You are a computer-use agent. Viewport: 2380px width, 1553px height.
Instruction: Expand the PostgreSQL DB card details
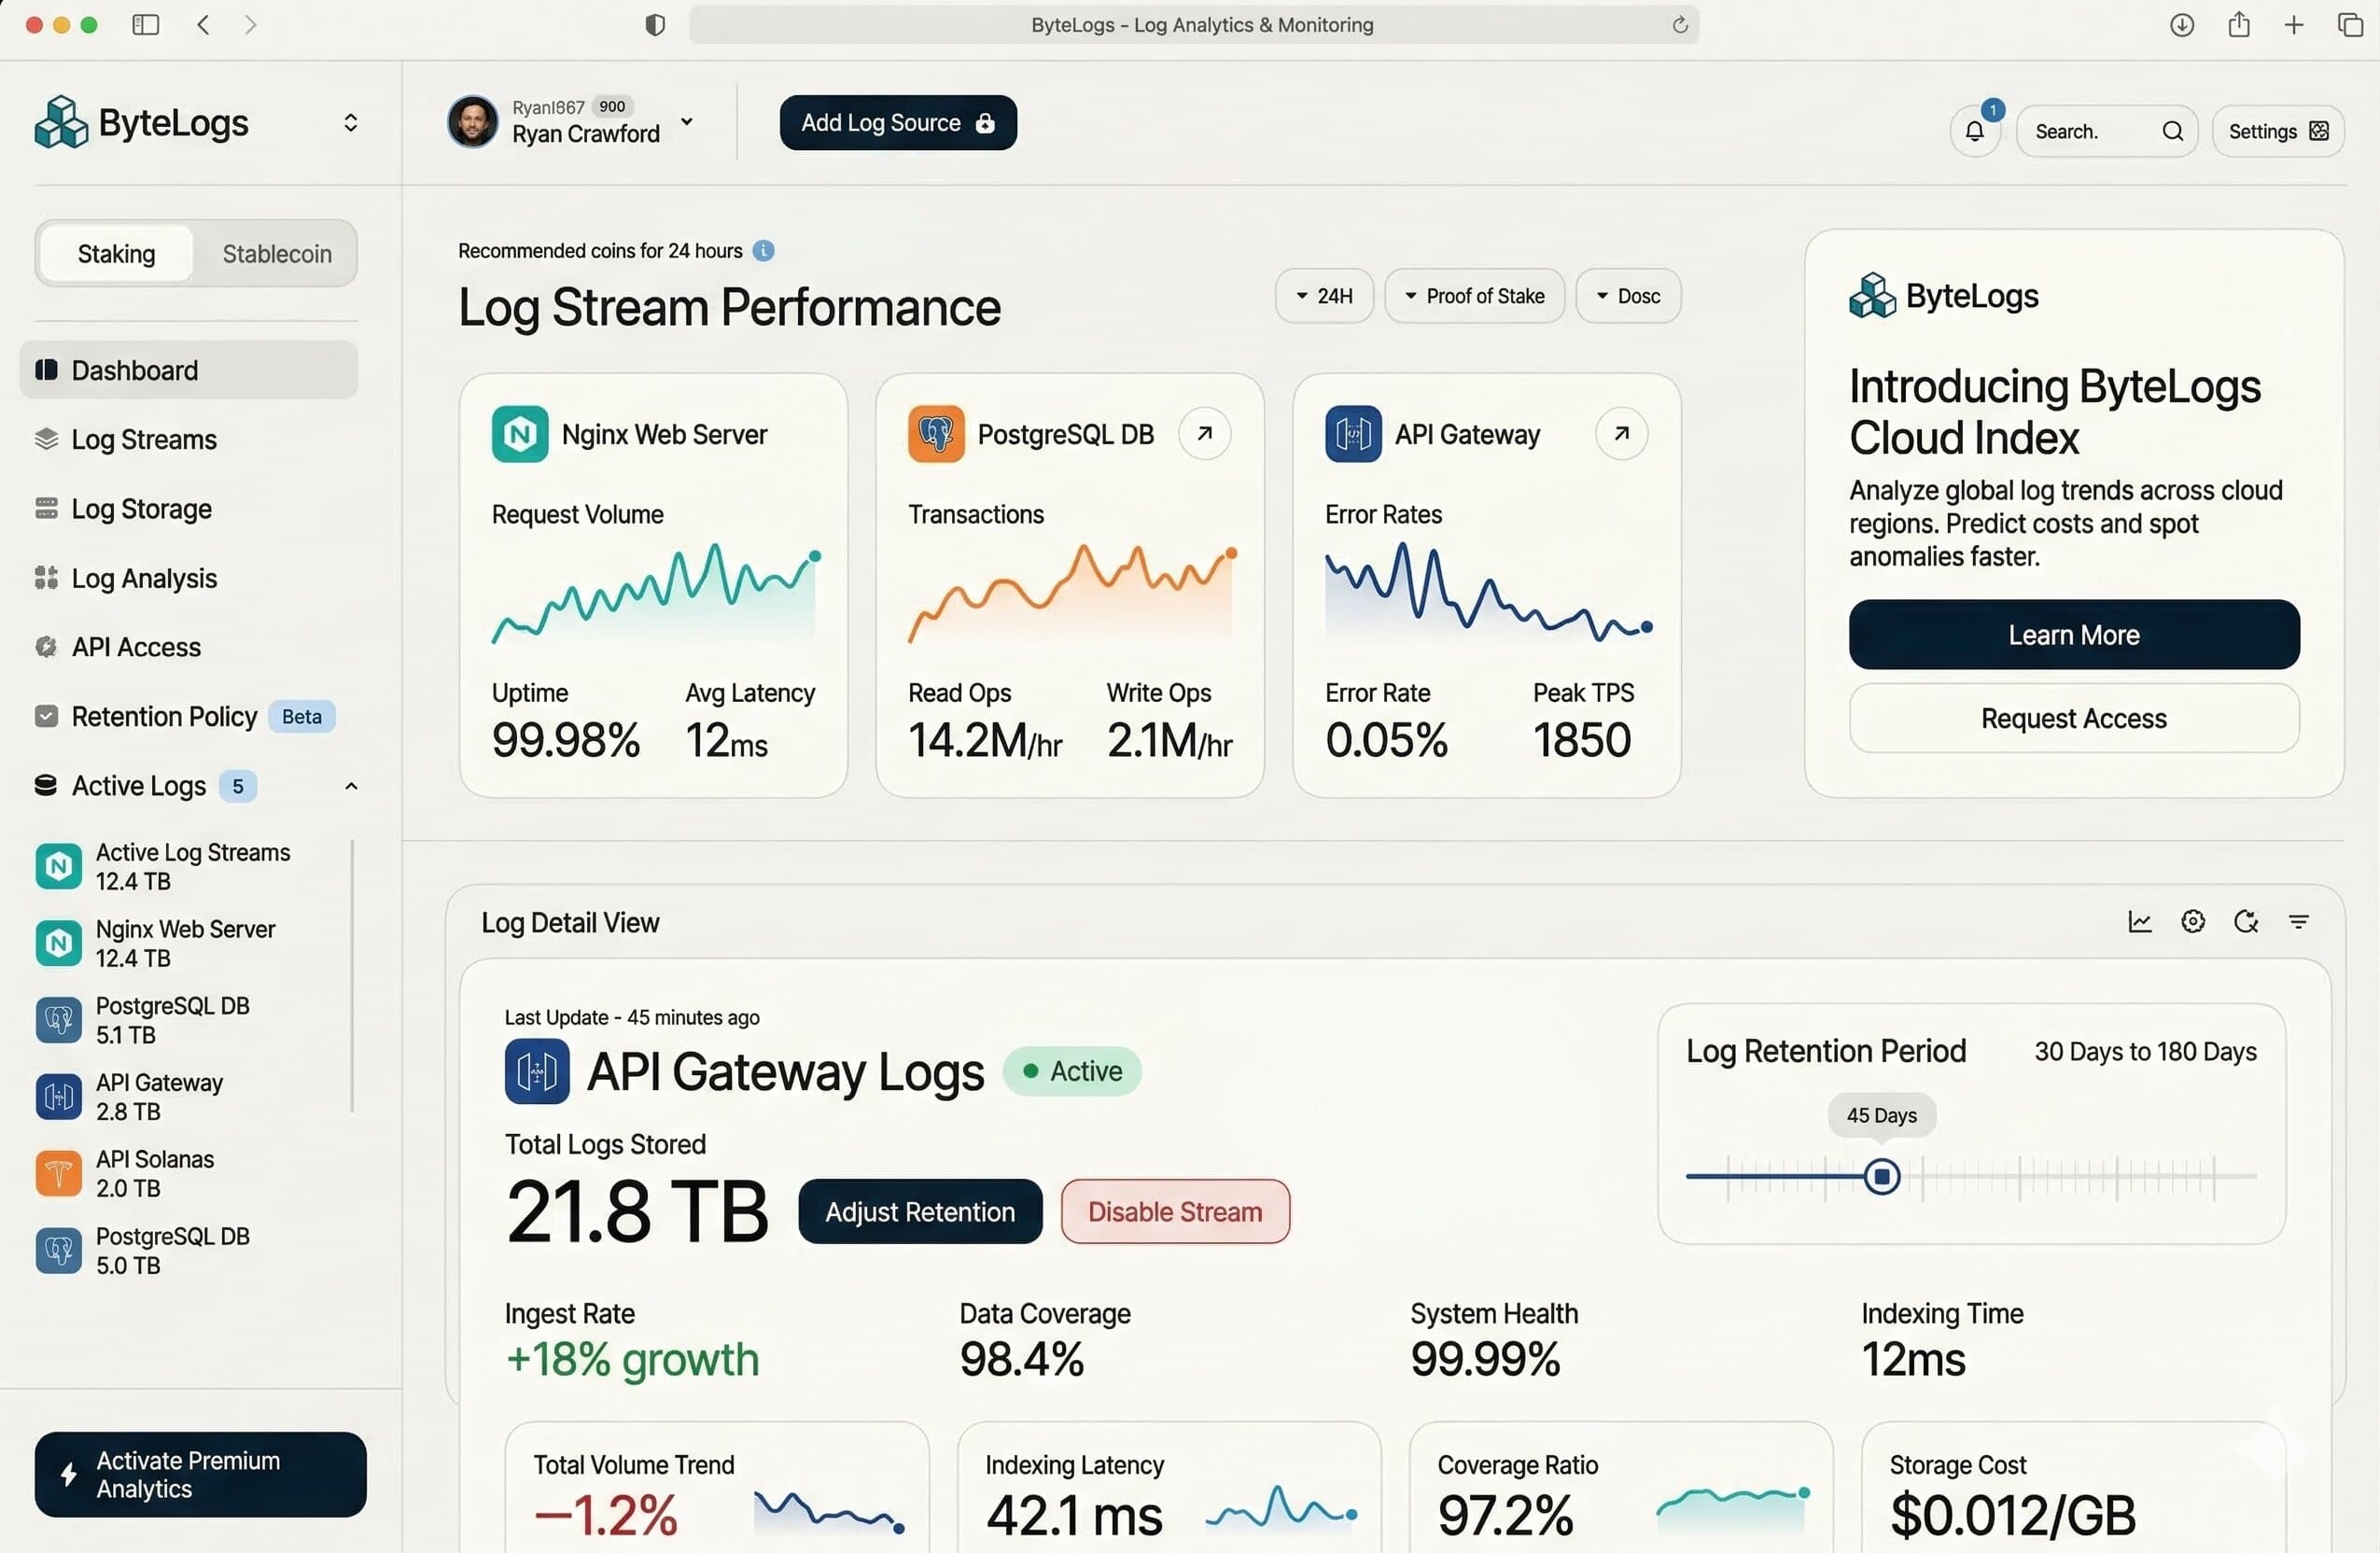pos(1205,433)
